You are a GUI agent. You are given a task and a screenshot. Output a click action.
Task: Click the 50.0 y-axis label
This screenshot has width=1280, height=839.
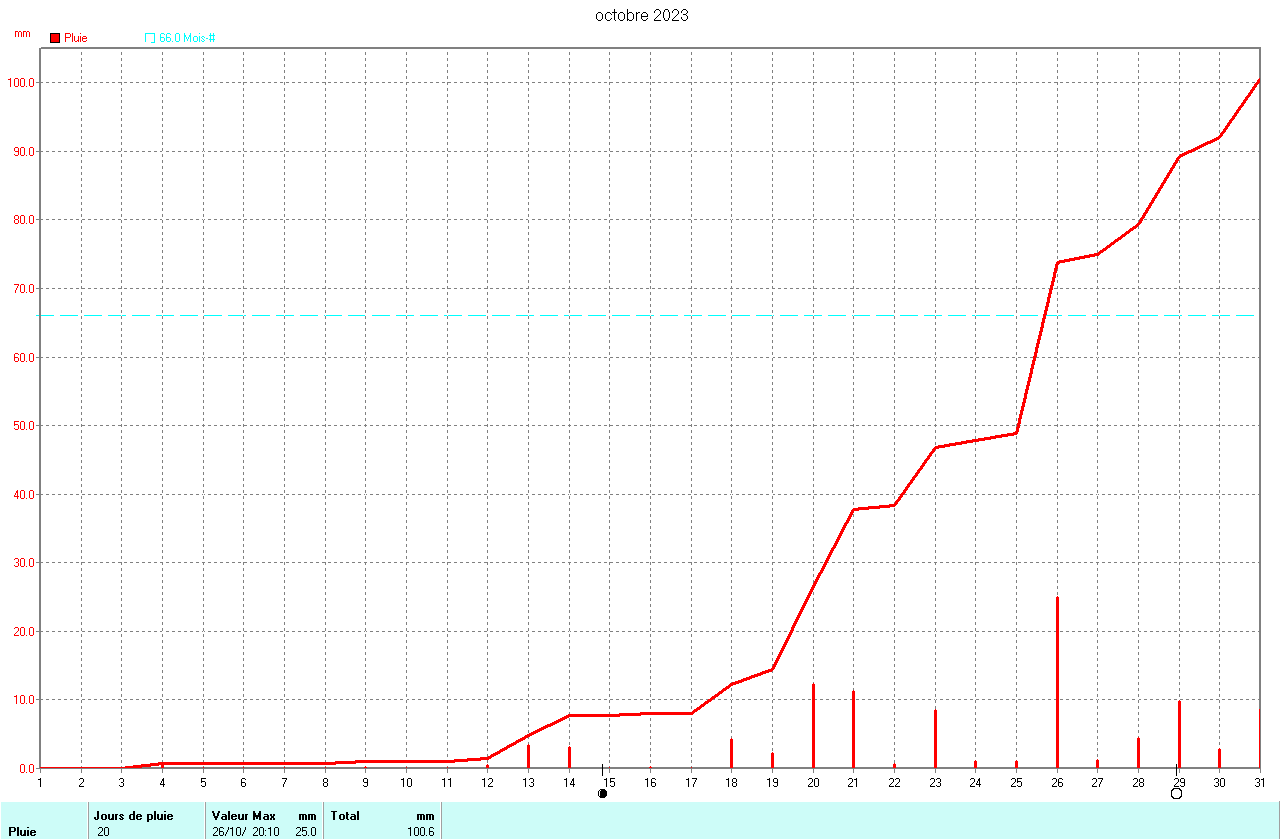pyautogui.click(x=23, y=426)
